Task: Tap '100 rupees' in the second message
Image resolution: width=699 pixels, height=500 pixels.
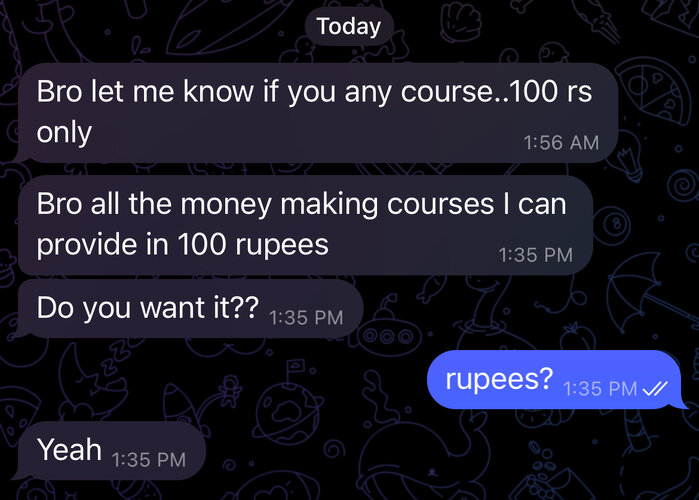Action: point(253,245)
